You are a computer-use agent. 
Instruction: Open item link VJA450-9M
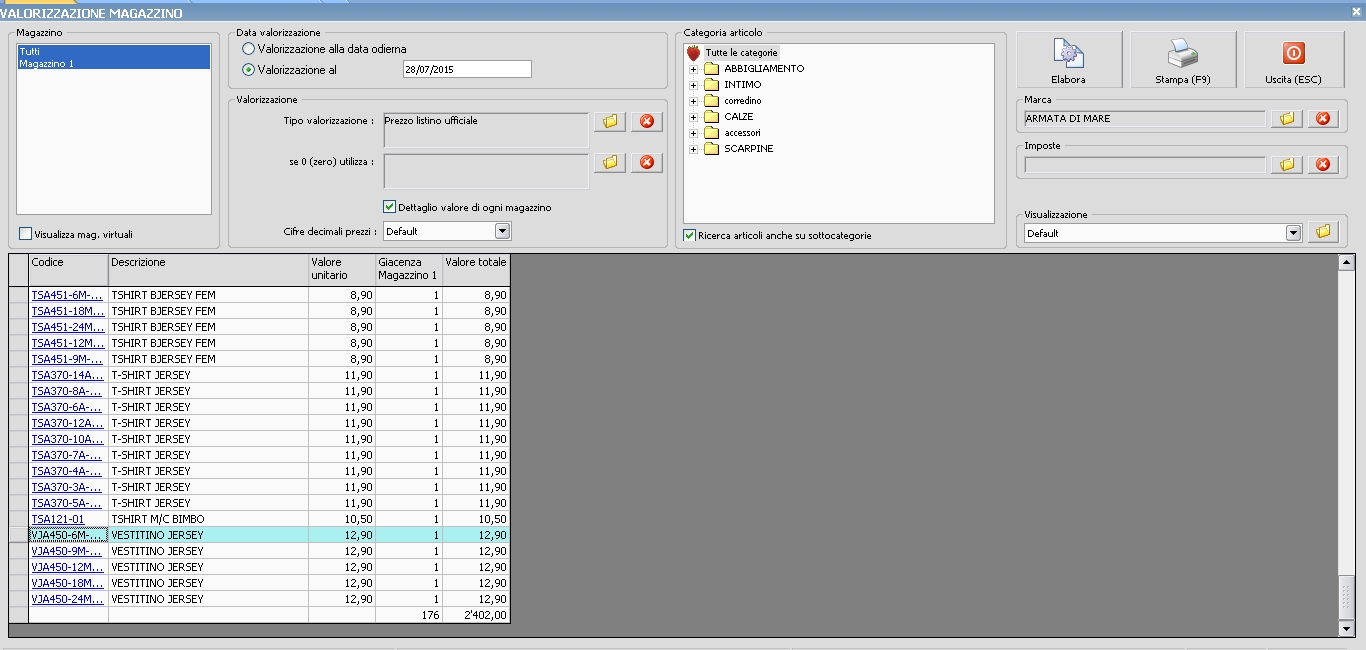click(x=67, y=551)
